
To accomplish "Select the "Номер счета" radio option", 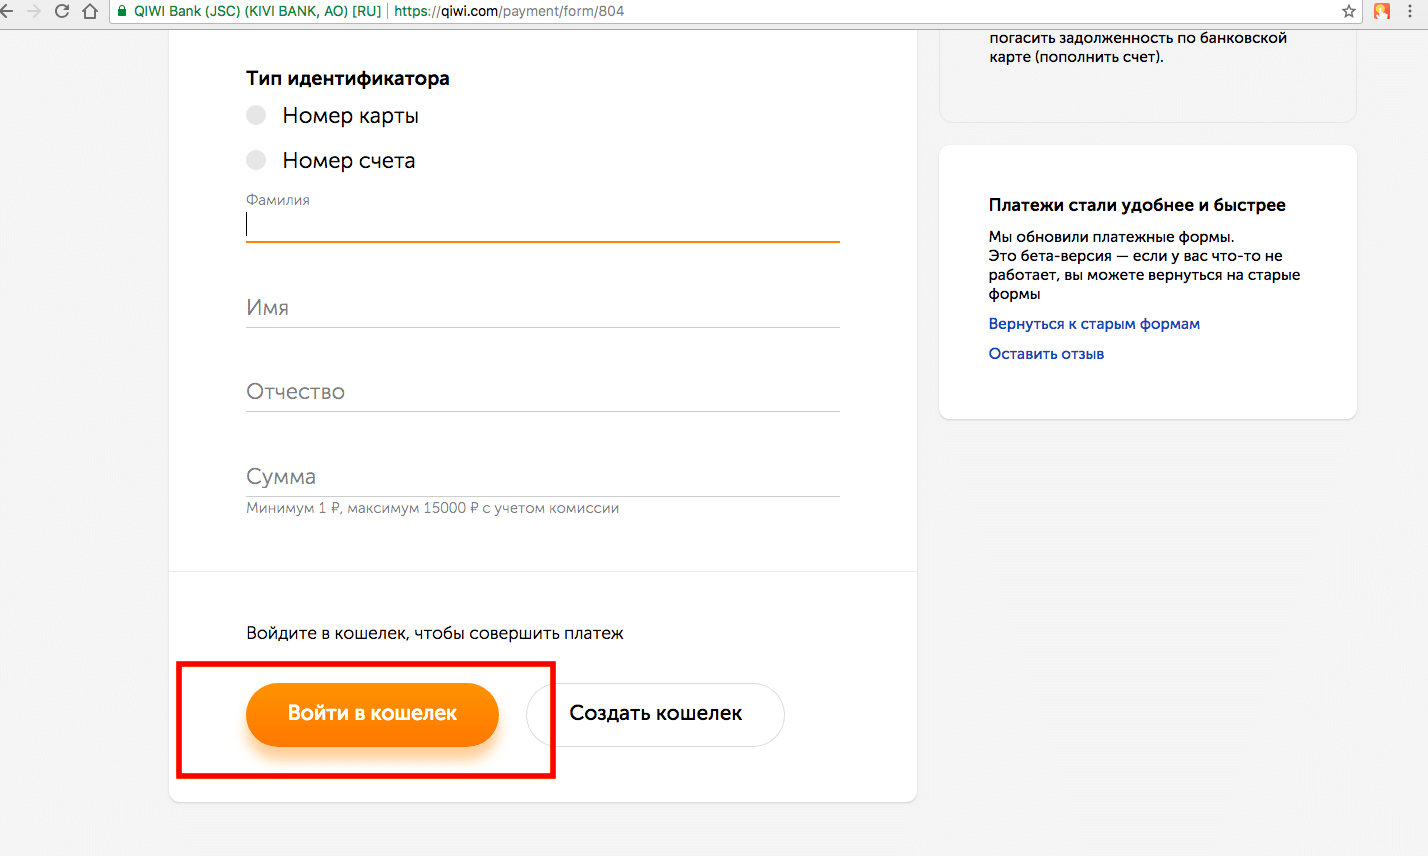I will pos(257,160).
